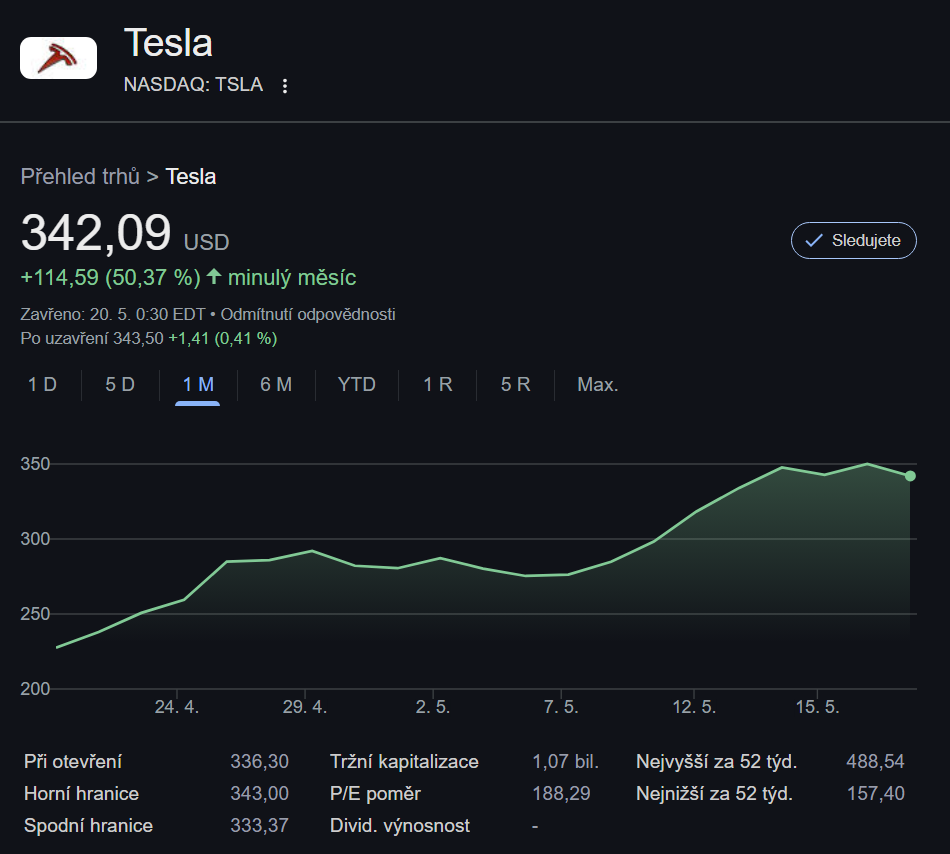Select the 6 M range tab

pos(276,385)
